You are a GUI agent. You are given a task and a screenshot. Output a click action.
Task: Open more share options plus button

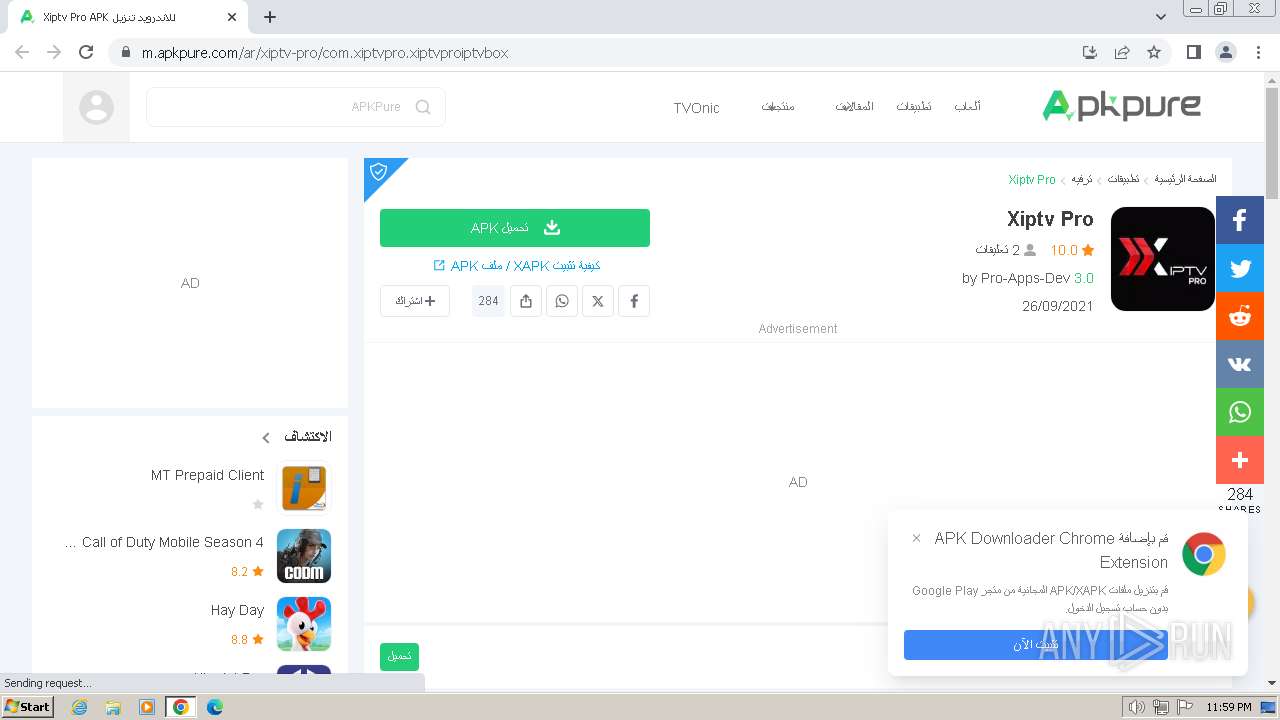coord(1240,460)
